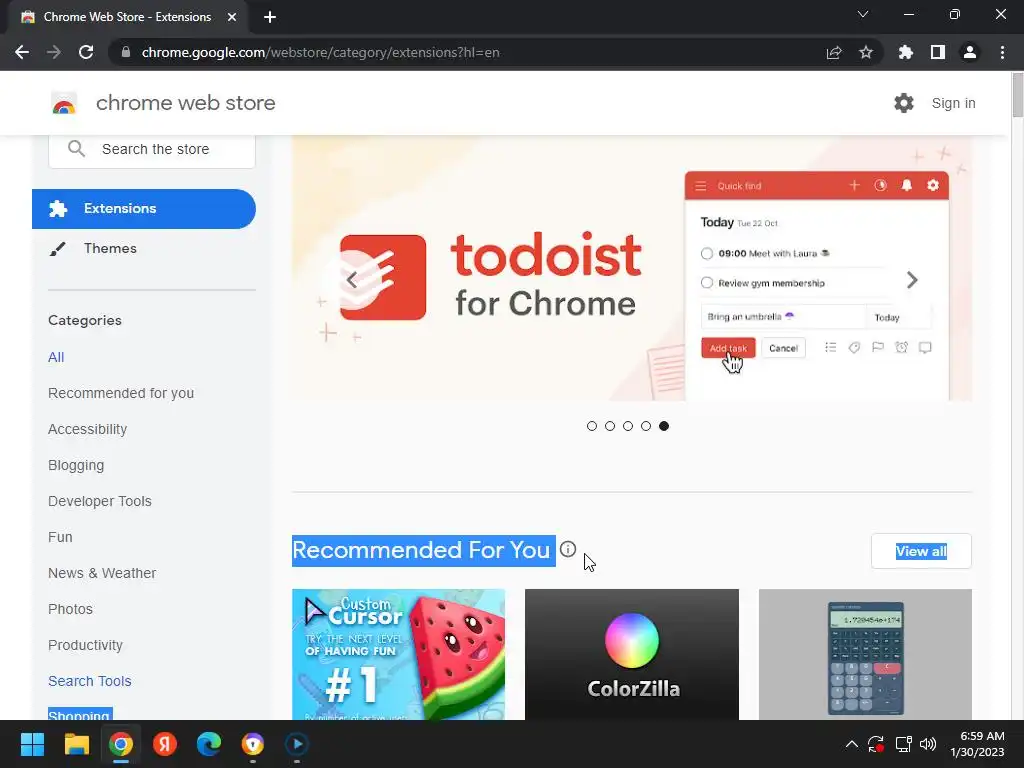Image resolution: width=1024 pixels, height=768 pixels.
Task: Click the page vertical scrollbar thumb
Action: tap(1017, 95)
